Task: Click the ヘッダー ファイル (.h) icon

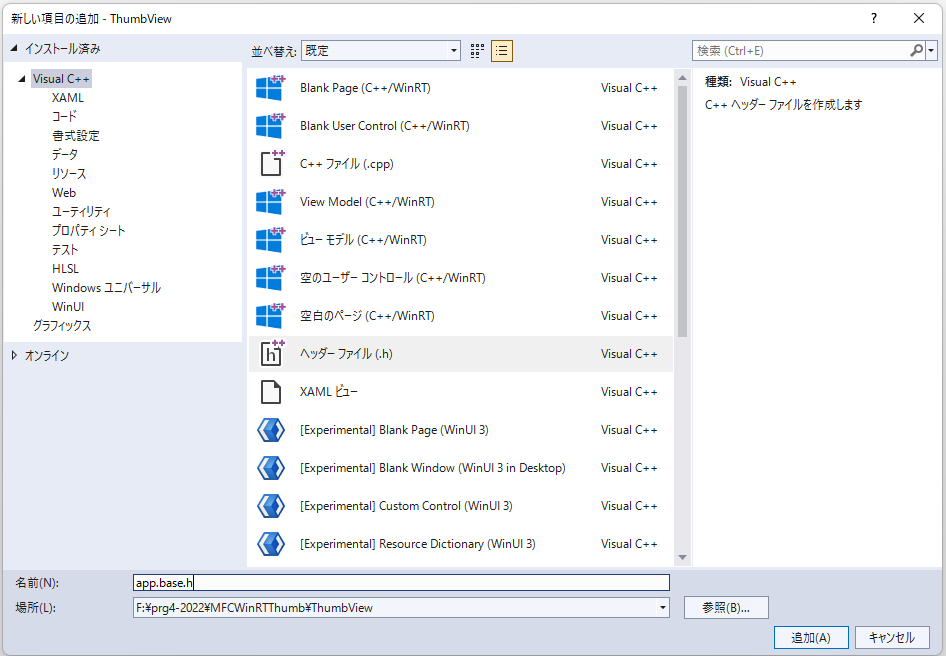Action: [271, 354]
